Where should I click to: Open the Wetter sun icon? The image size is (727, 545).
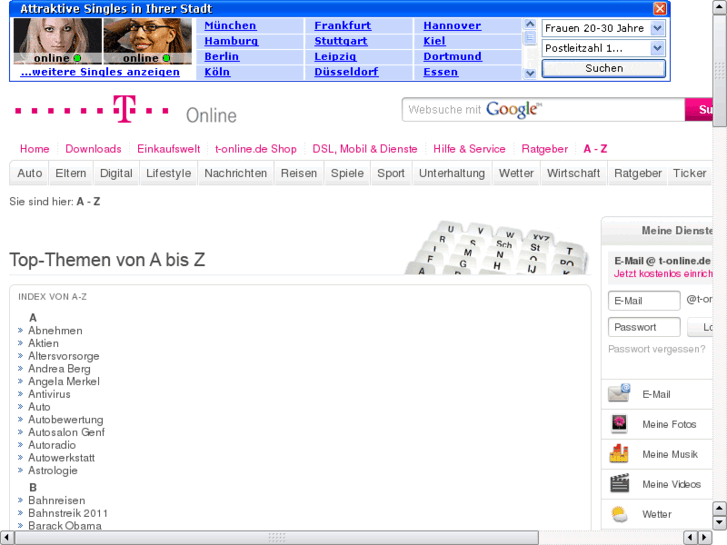[x=619, y=514]
